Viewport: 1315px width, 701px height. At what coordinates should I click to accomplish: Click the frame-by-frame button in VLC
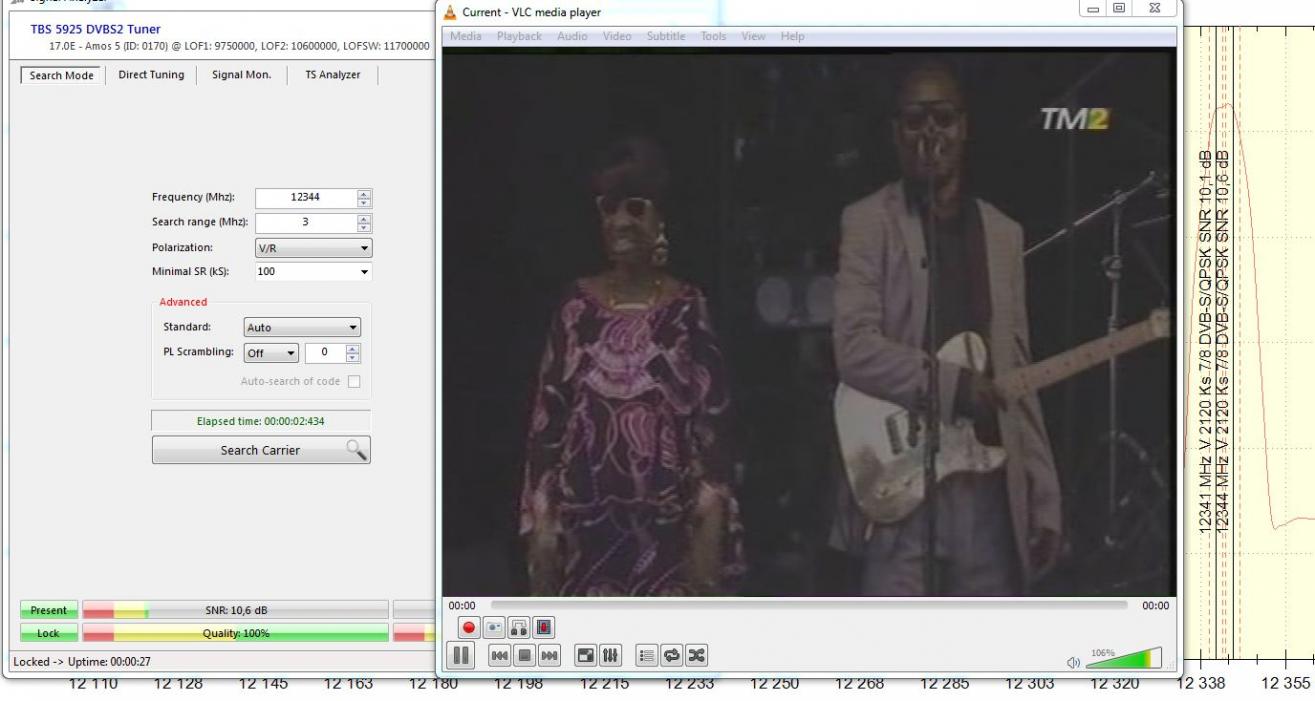(x=542, y=627)
